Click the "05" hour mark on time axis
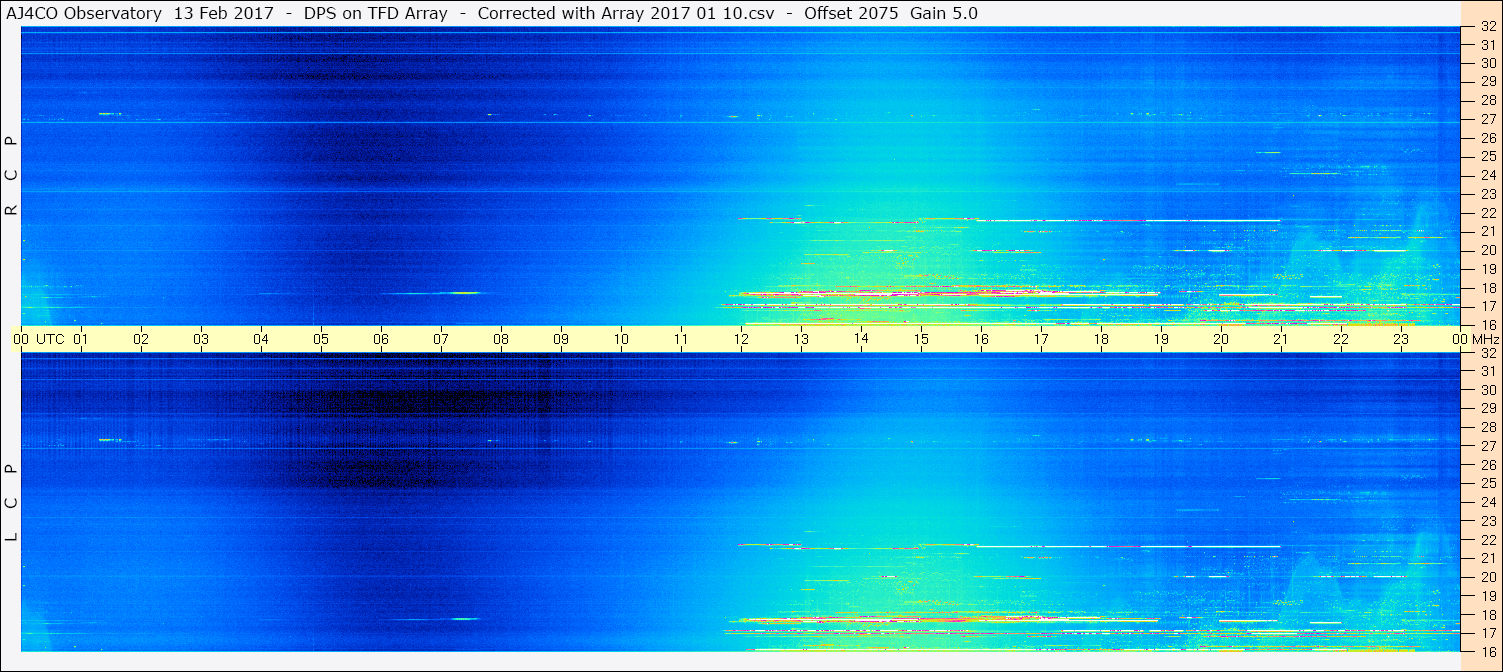The image size is (1503, 672). (x=321, y=339)
